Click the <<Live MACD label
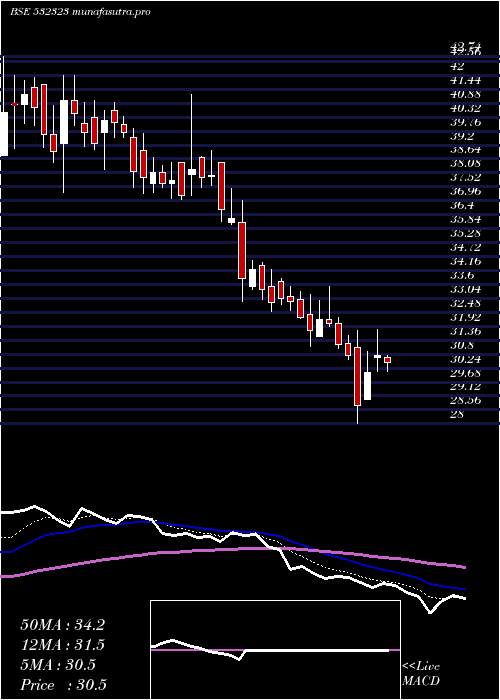Image resolution: width=500 pixels, height=700 pixels. (x=421, y=674)
